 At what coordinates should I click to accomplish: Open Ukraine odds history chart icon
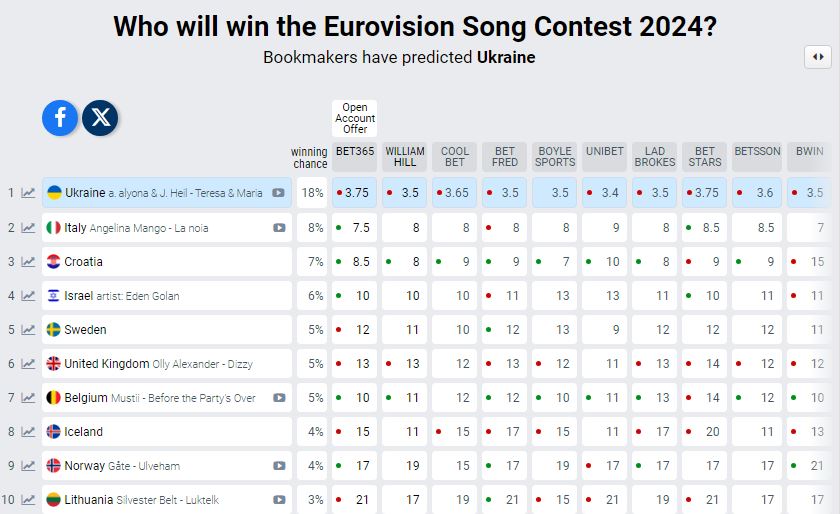28,193
